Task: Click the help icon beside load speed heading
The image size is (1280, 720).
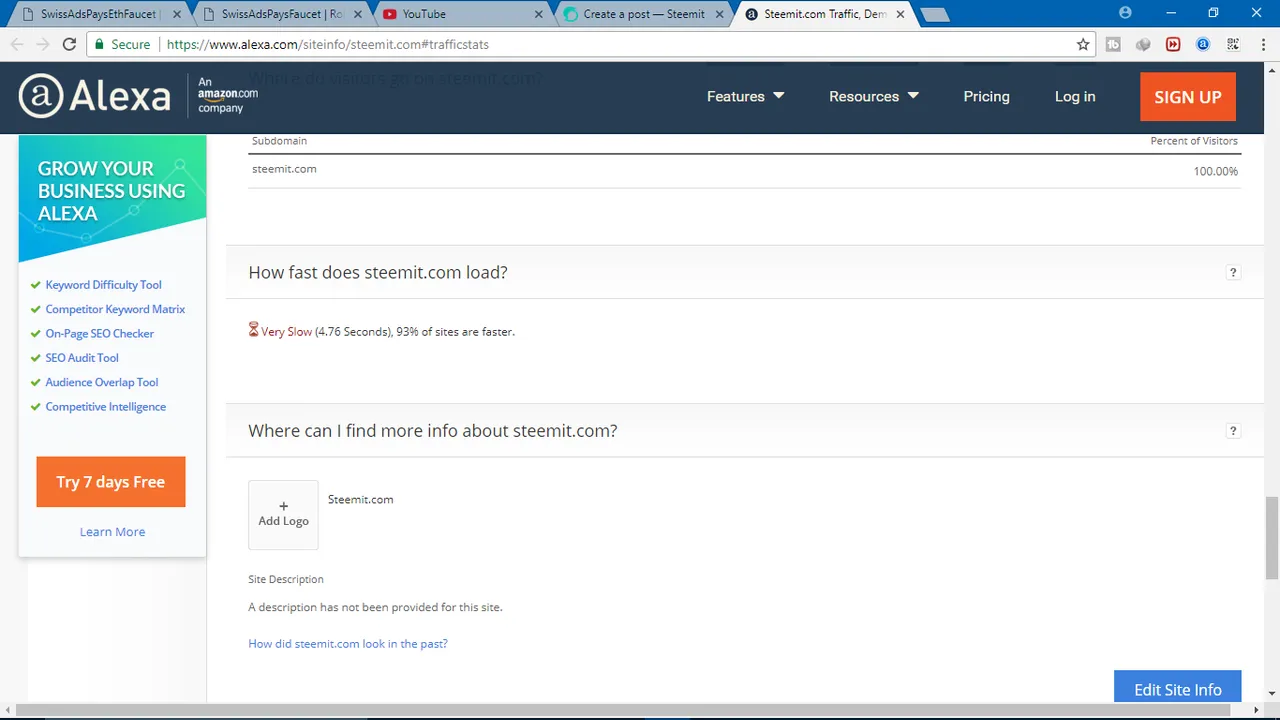Action: pyautogui.click(x=1233, y=272)
